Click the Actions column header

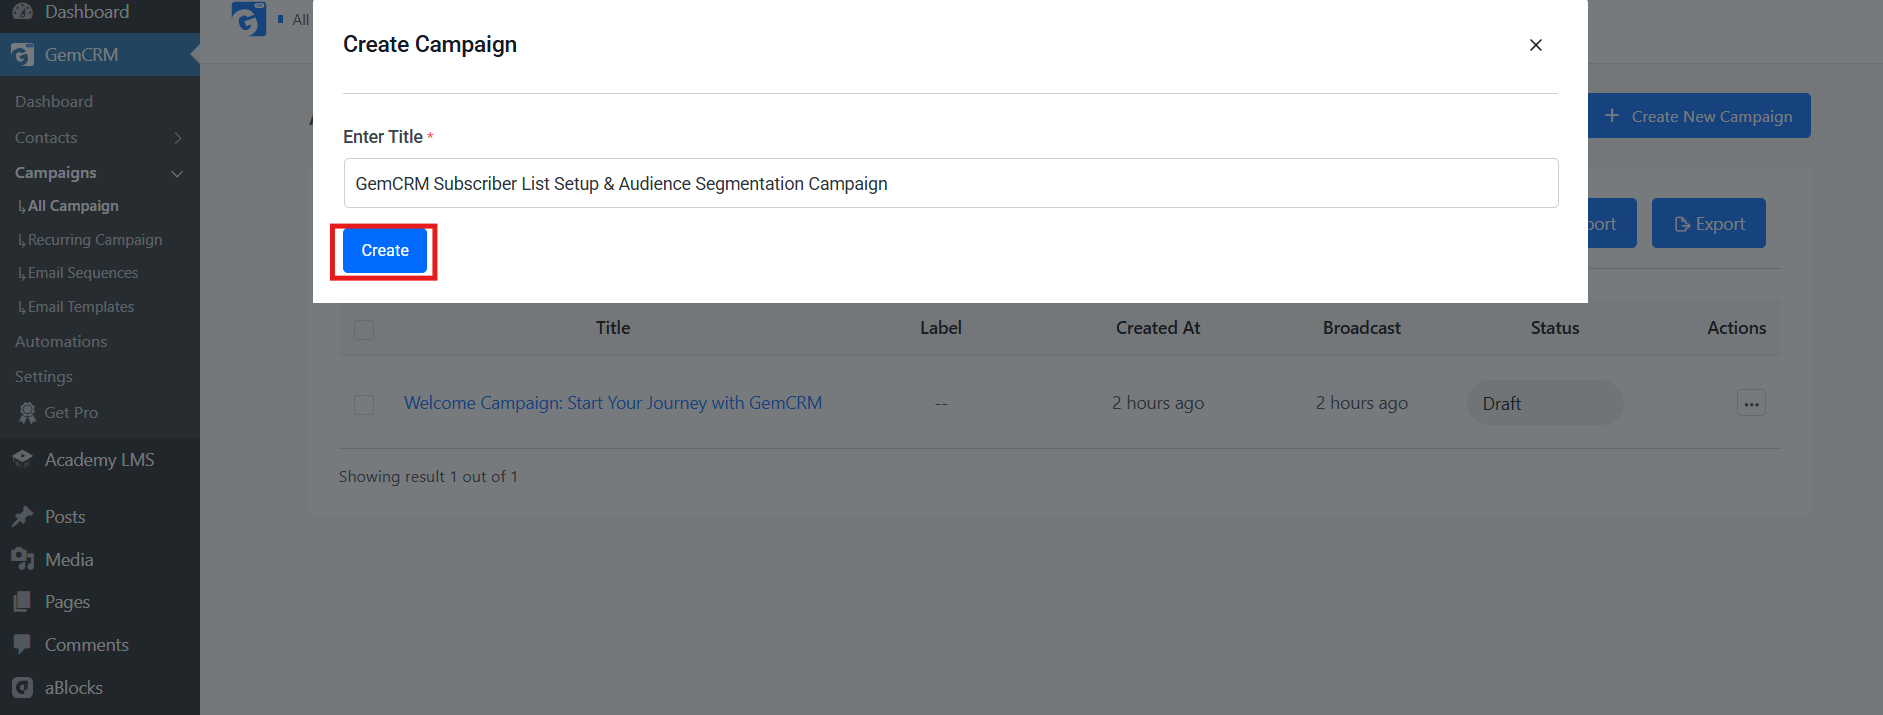pyautogui.click(x=1737, y=328)
